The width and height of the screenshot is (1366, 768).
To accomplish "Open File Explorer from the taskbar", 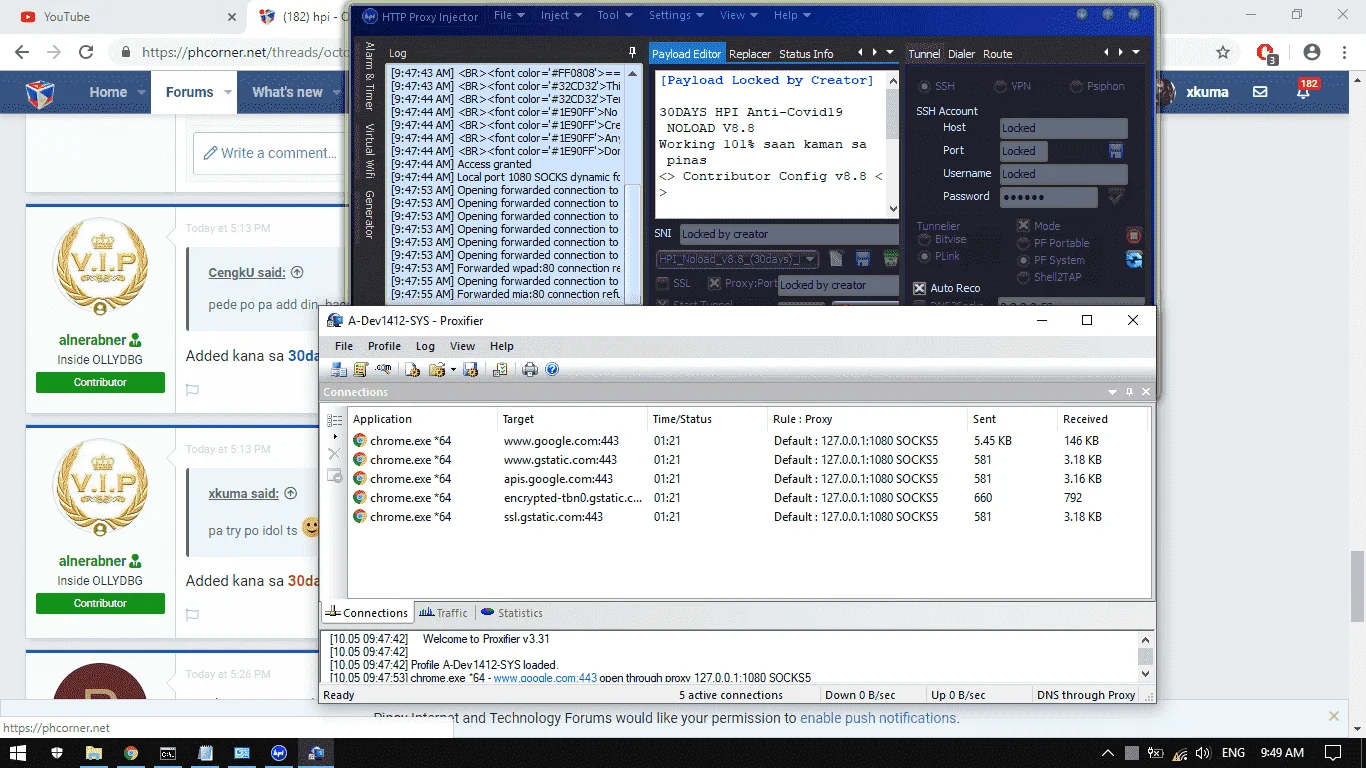I will point(93,753).
